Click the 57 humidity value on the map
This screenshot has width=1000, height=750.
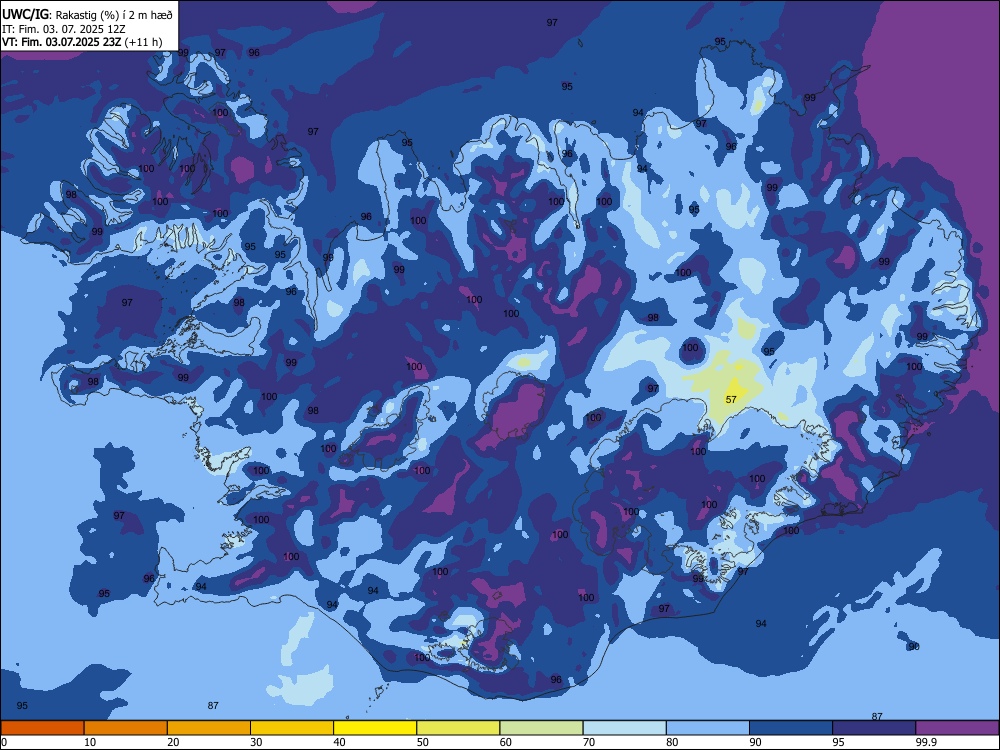point(731,399)
